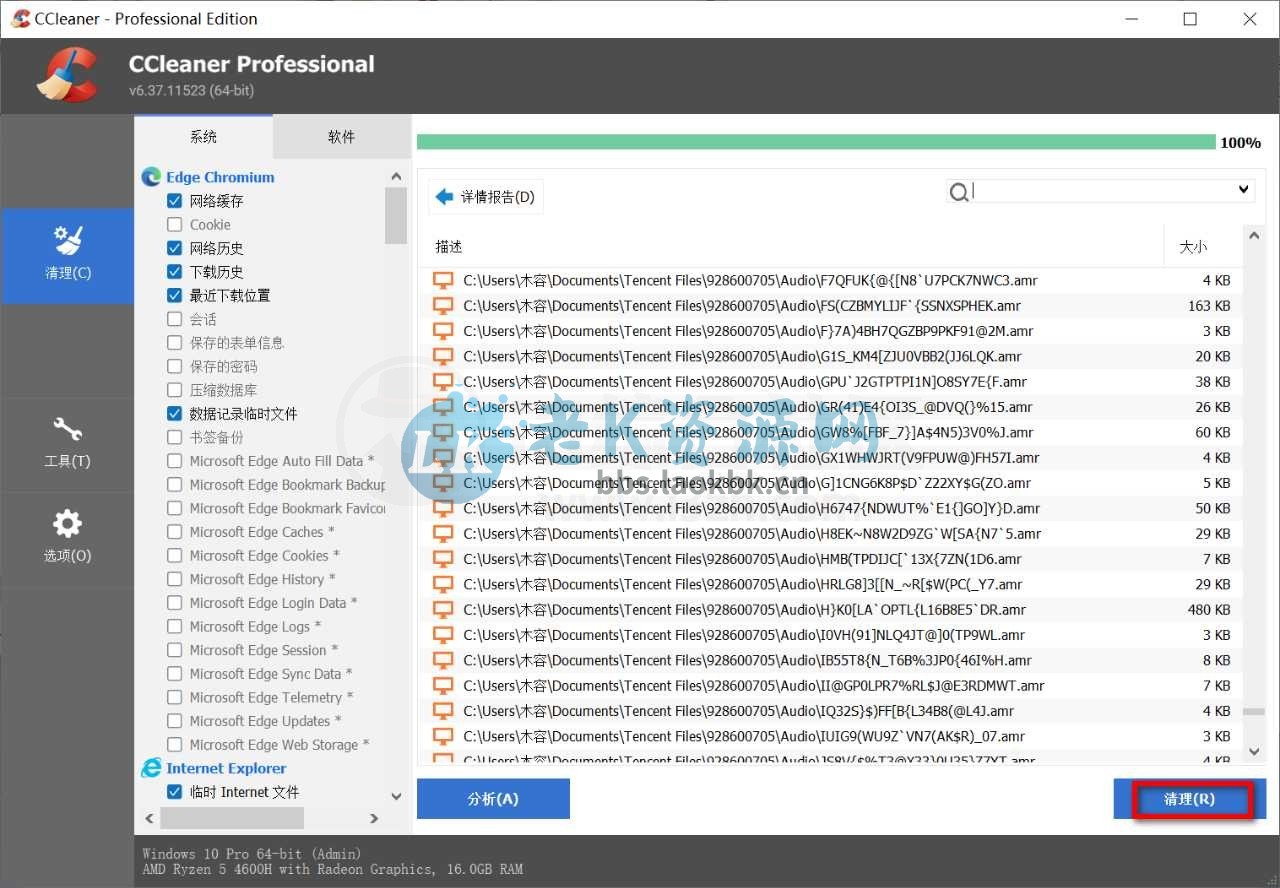Click the Edge Chromium browser icon
The image size is (1280, 888).
tap(151, 177)
